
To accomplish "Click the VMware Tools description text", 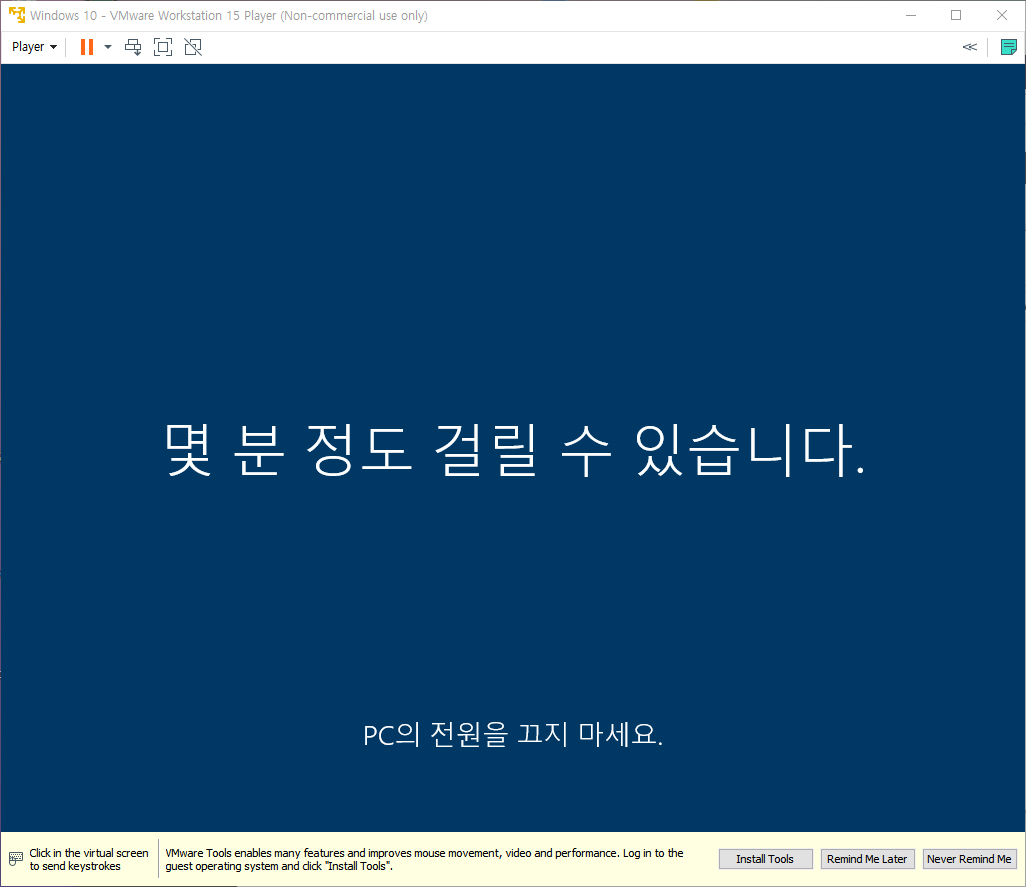I will tap(424, 859).
